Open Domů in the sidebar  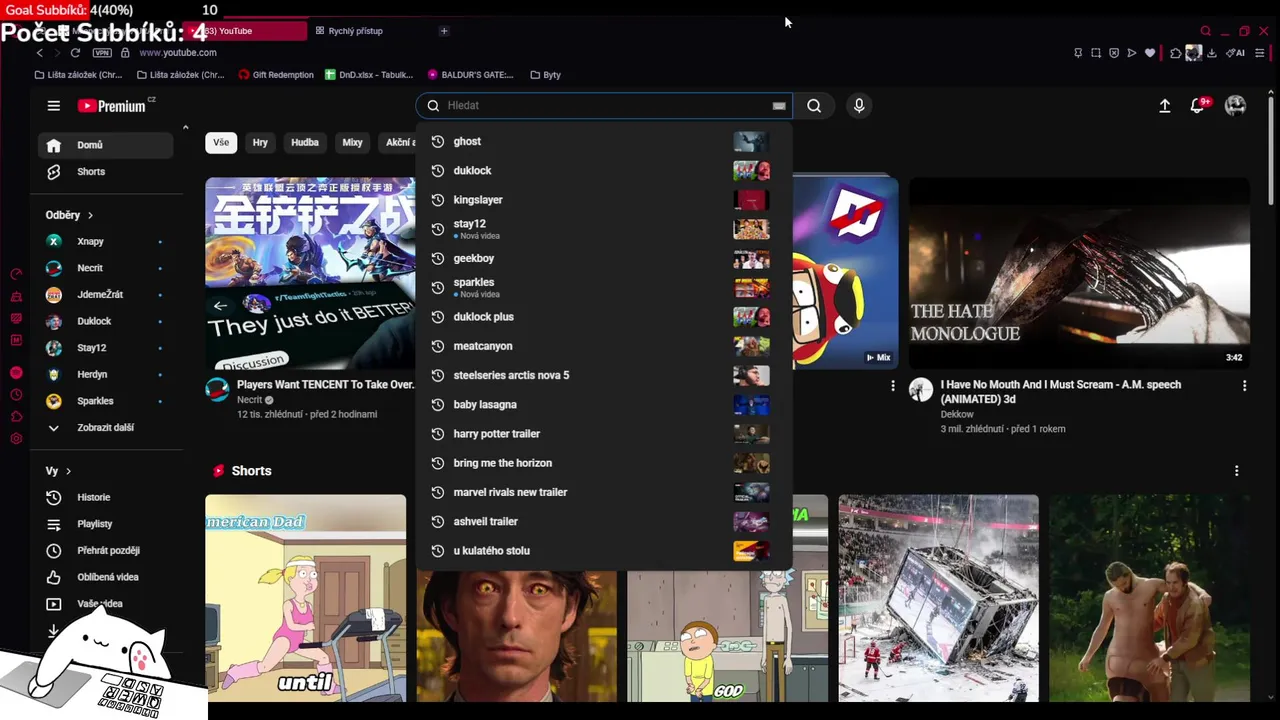(x=106, y=145)
